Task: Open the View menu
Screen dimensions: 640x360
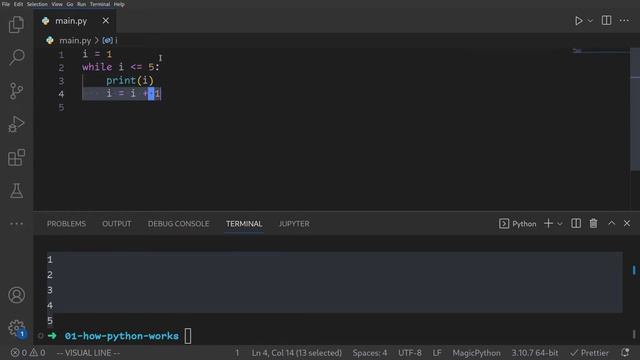Action: coord(57,4)
